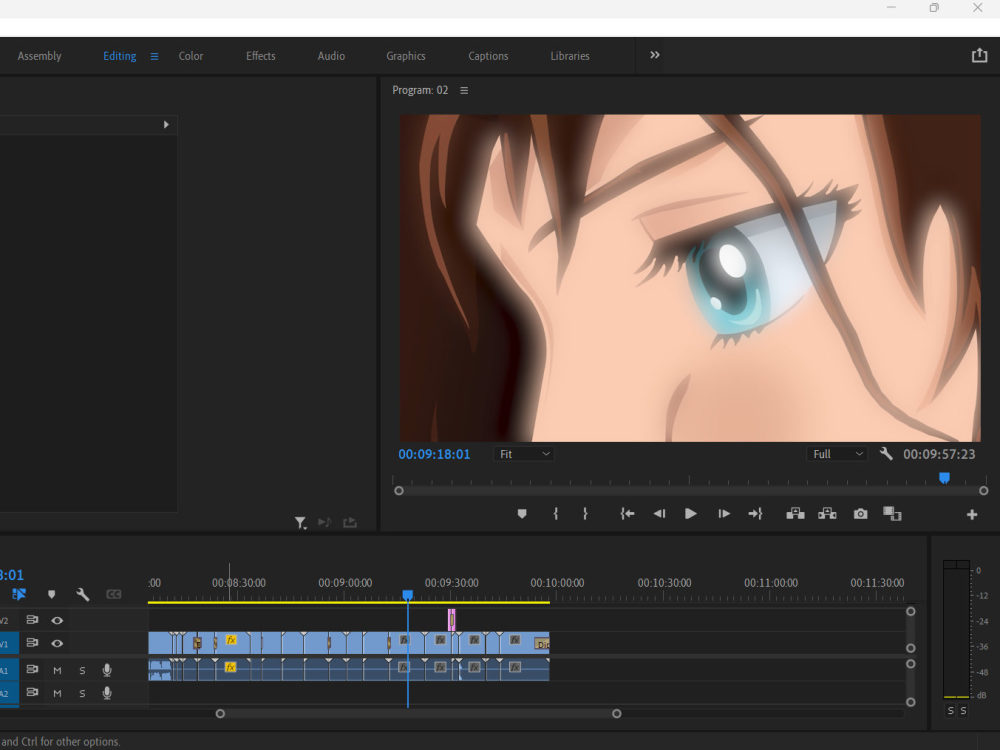Click the Mark In button
1000x750 pixels.
pyautogui.click(x=555, y=513)
